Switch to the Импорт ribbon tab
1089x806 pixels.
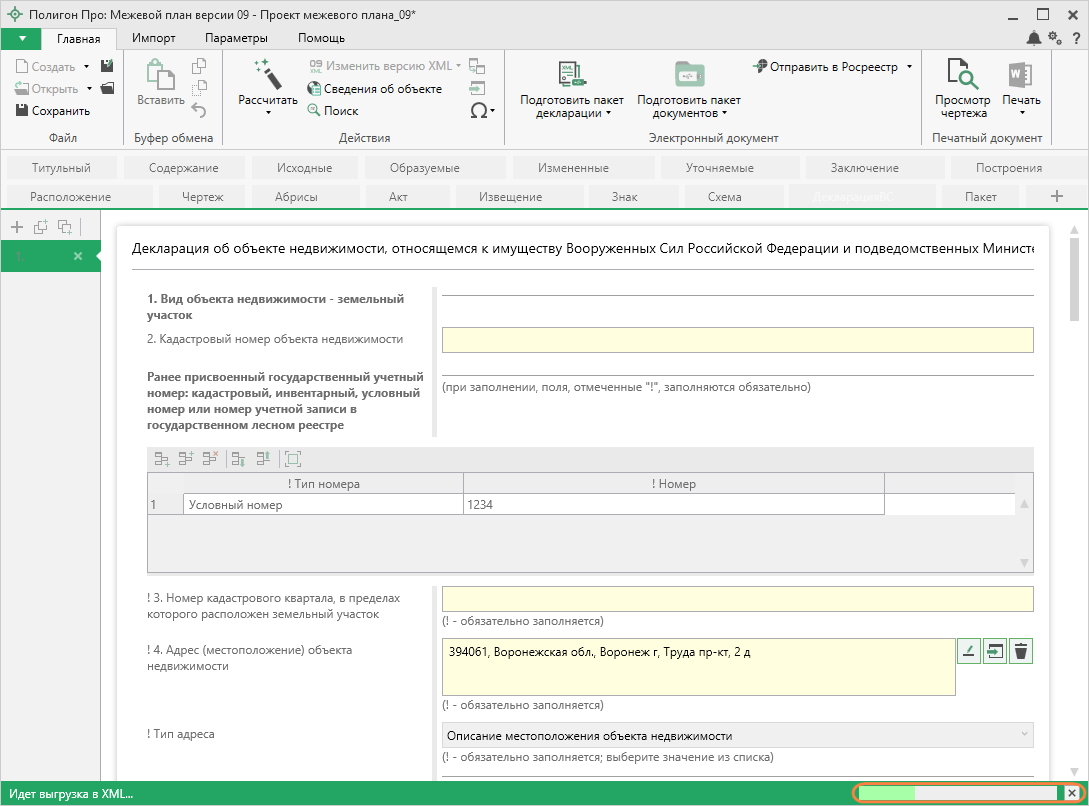153,38
